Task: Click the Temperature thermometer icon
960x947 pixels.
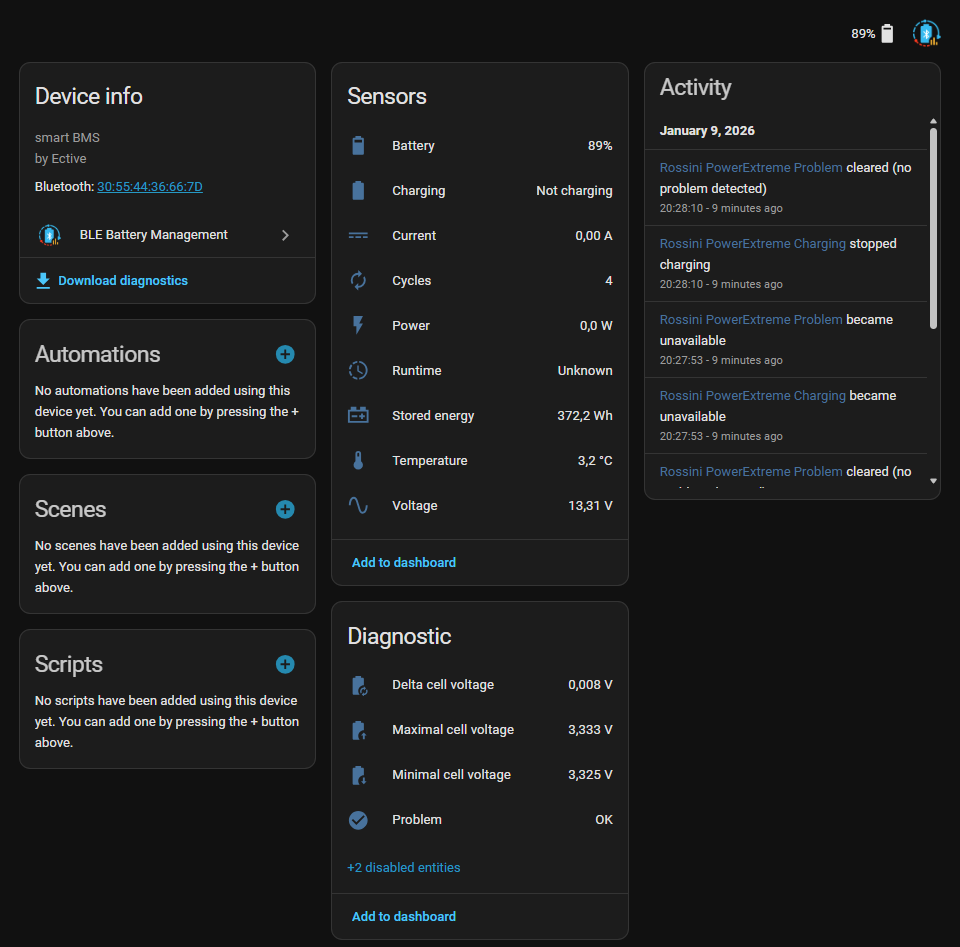Action: click(358, 461)
